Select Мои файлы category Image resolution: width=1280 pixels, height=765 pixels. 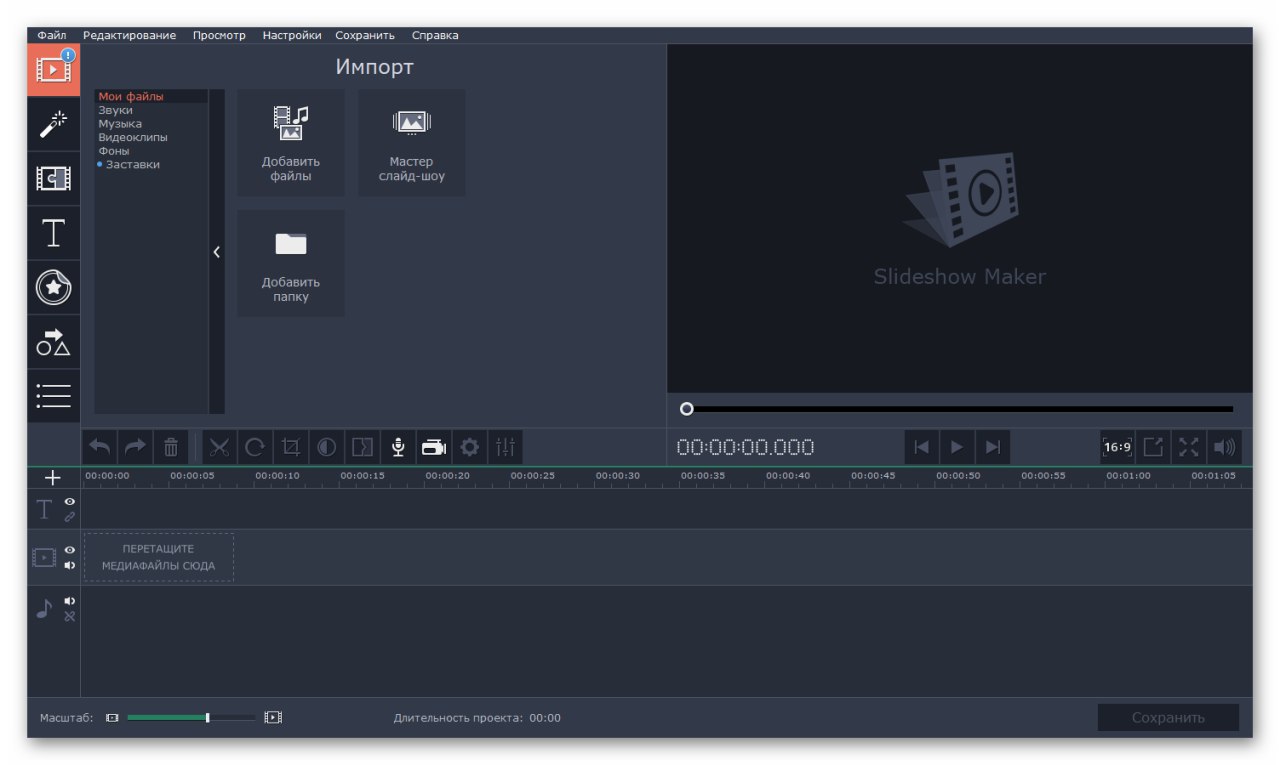(131, 96)
